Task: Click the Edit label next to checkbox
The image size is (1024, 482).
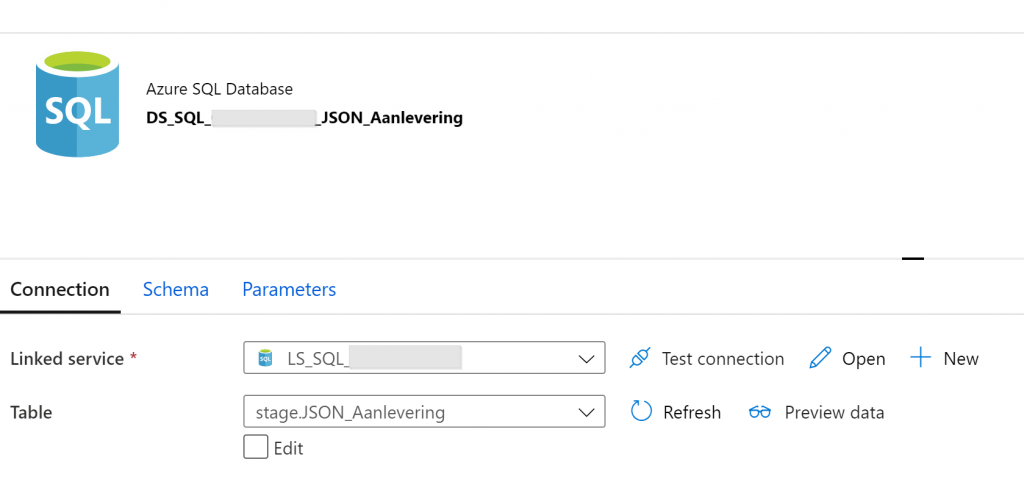Action: coord(288,448)
